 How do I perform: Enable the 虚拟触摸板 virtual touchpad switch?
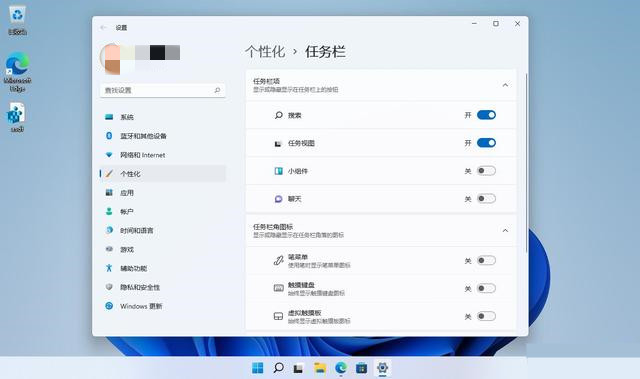[486, 316]
